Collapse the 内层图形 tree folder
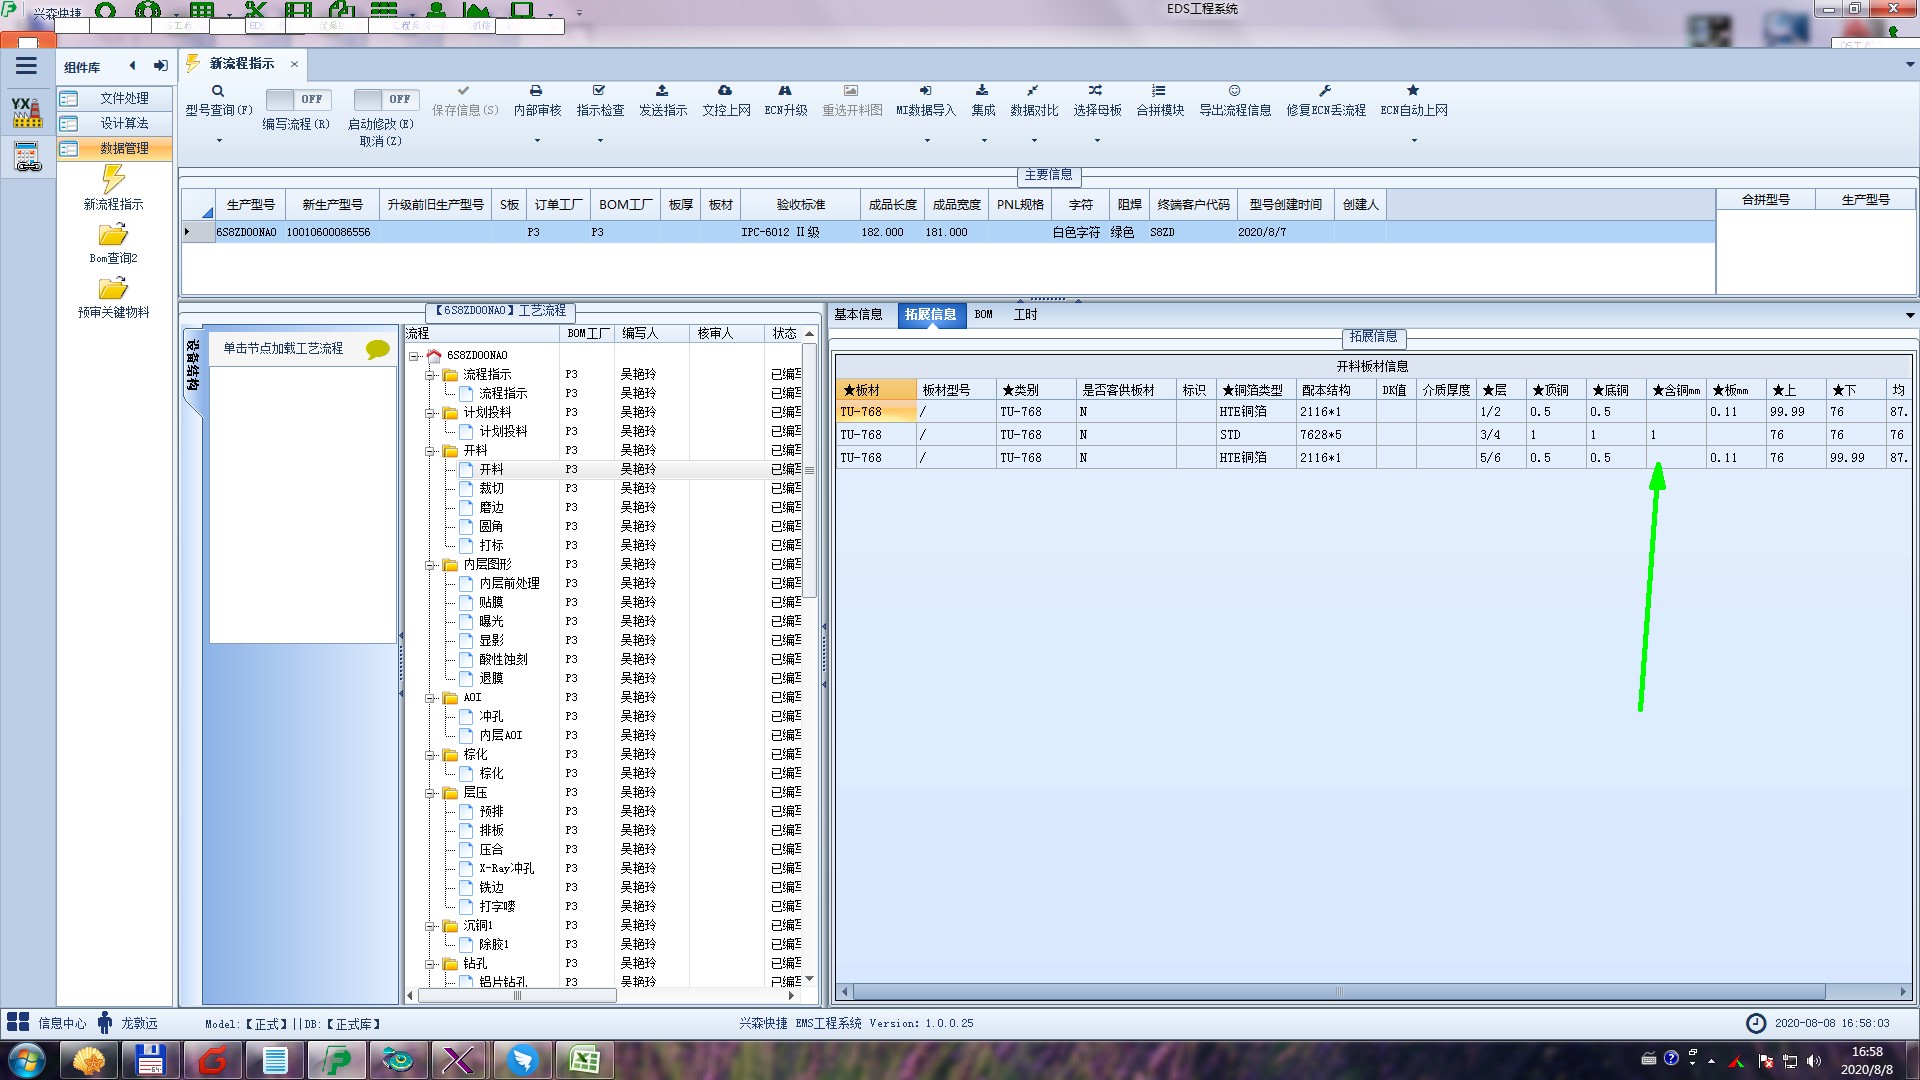The width and height of the screenshot is (1920, 1080). pos(431,565)
